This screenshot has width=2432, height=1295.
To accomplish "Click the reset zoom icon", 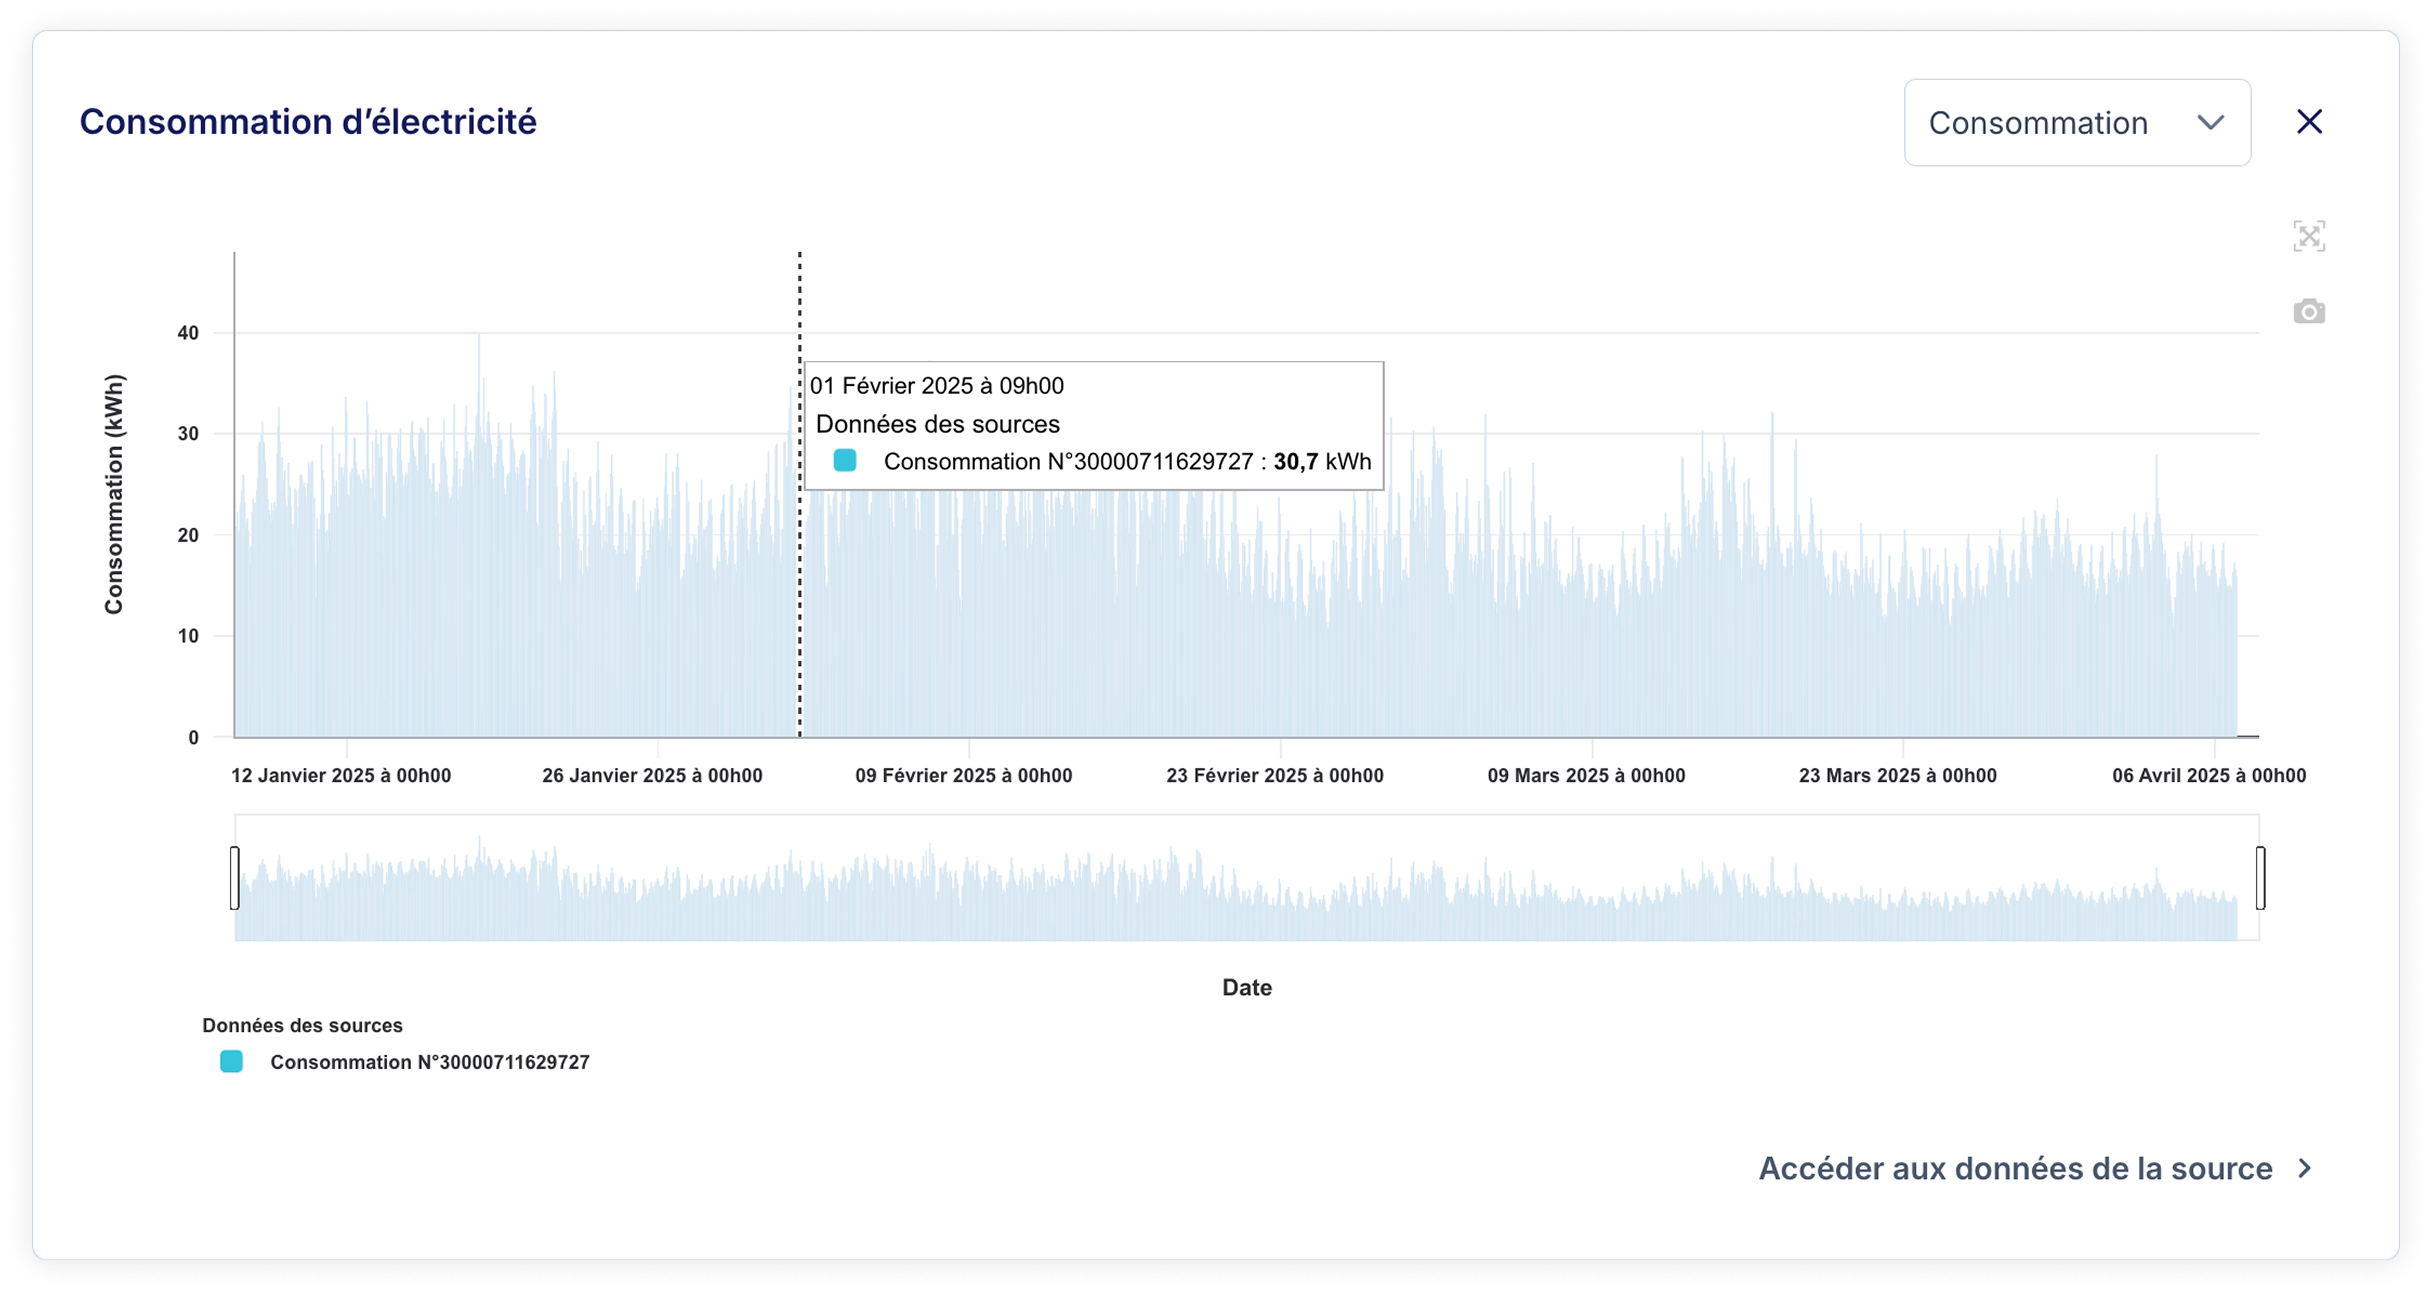I will pyautogui.click(x=2308, y=236).
